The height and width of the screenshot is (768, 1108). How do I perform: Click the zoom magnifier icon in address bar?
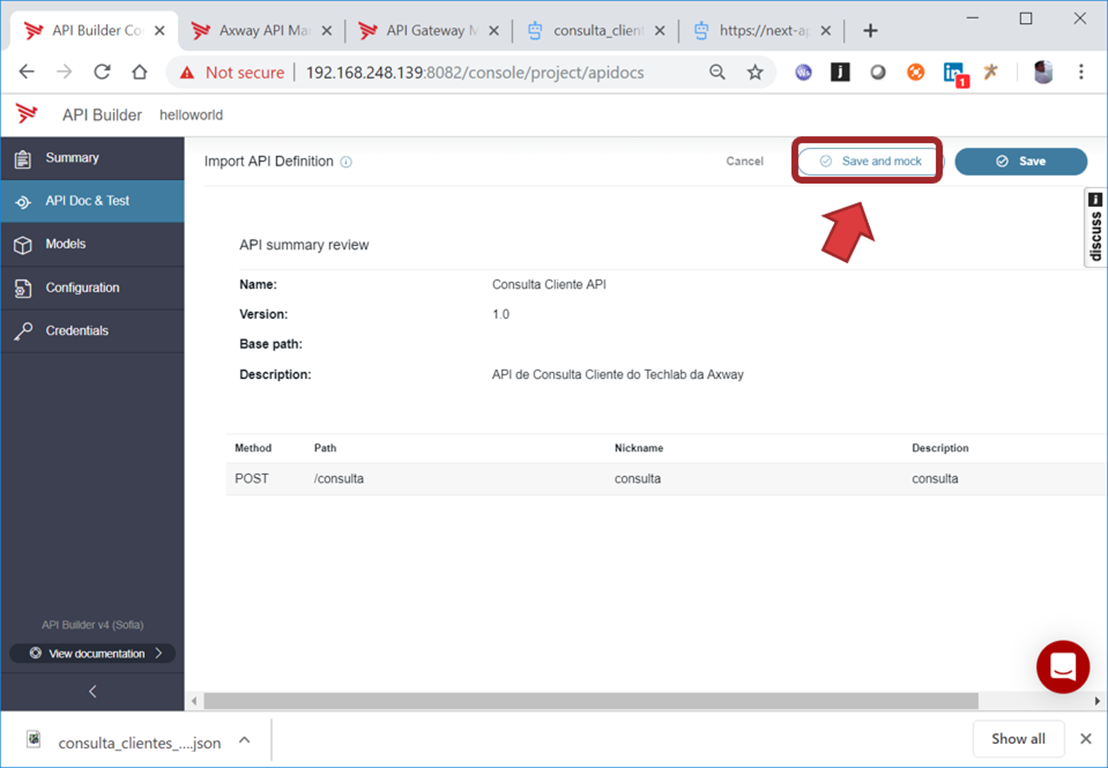[717, 72]
